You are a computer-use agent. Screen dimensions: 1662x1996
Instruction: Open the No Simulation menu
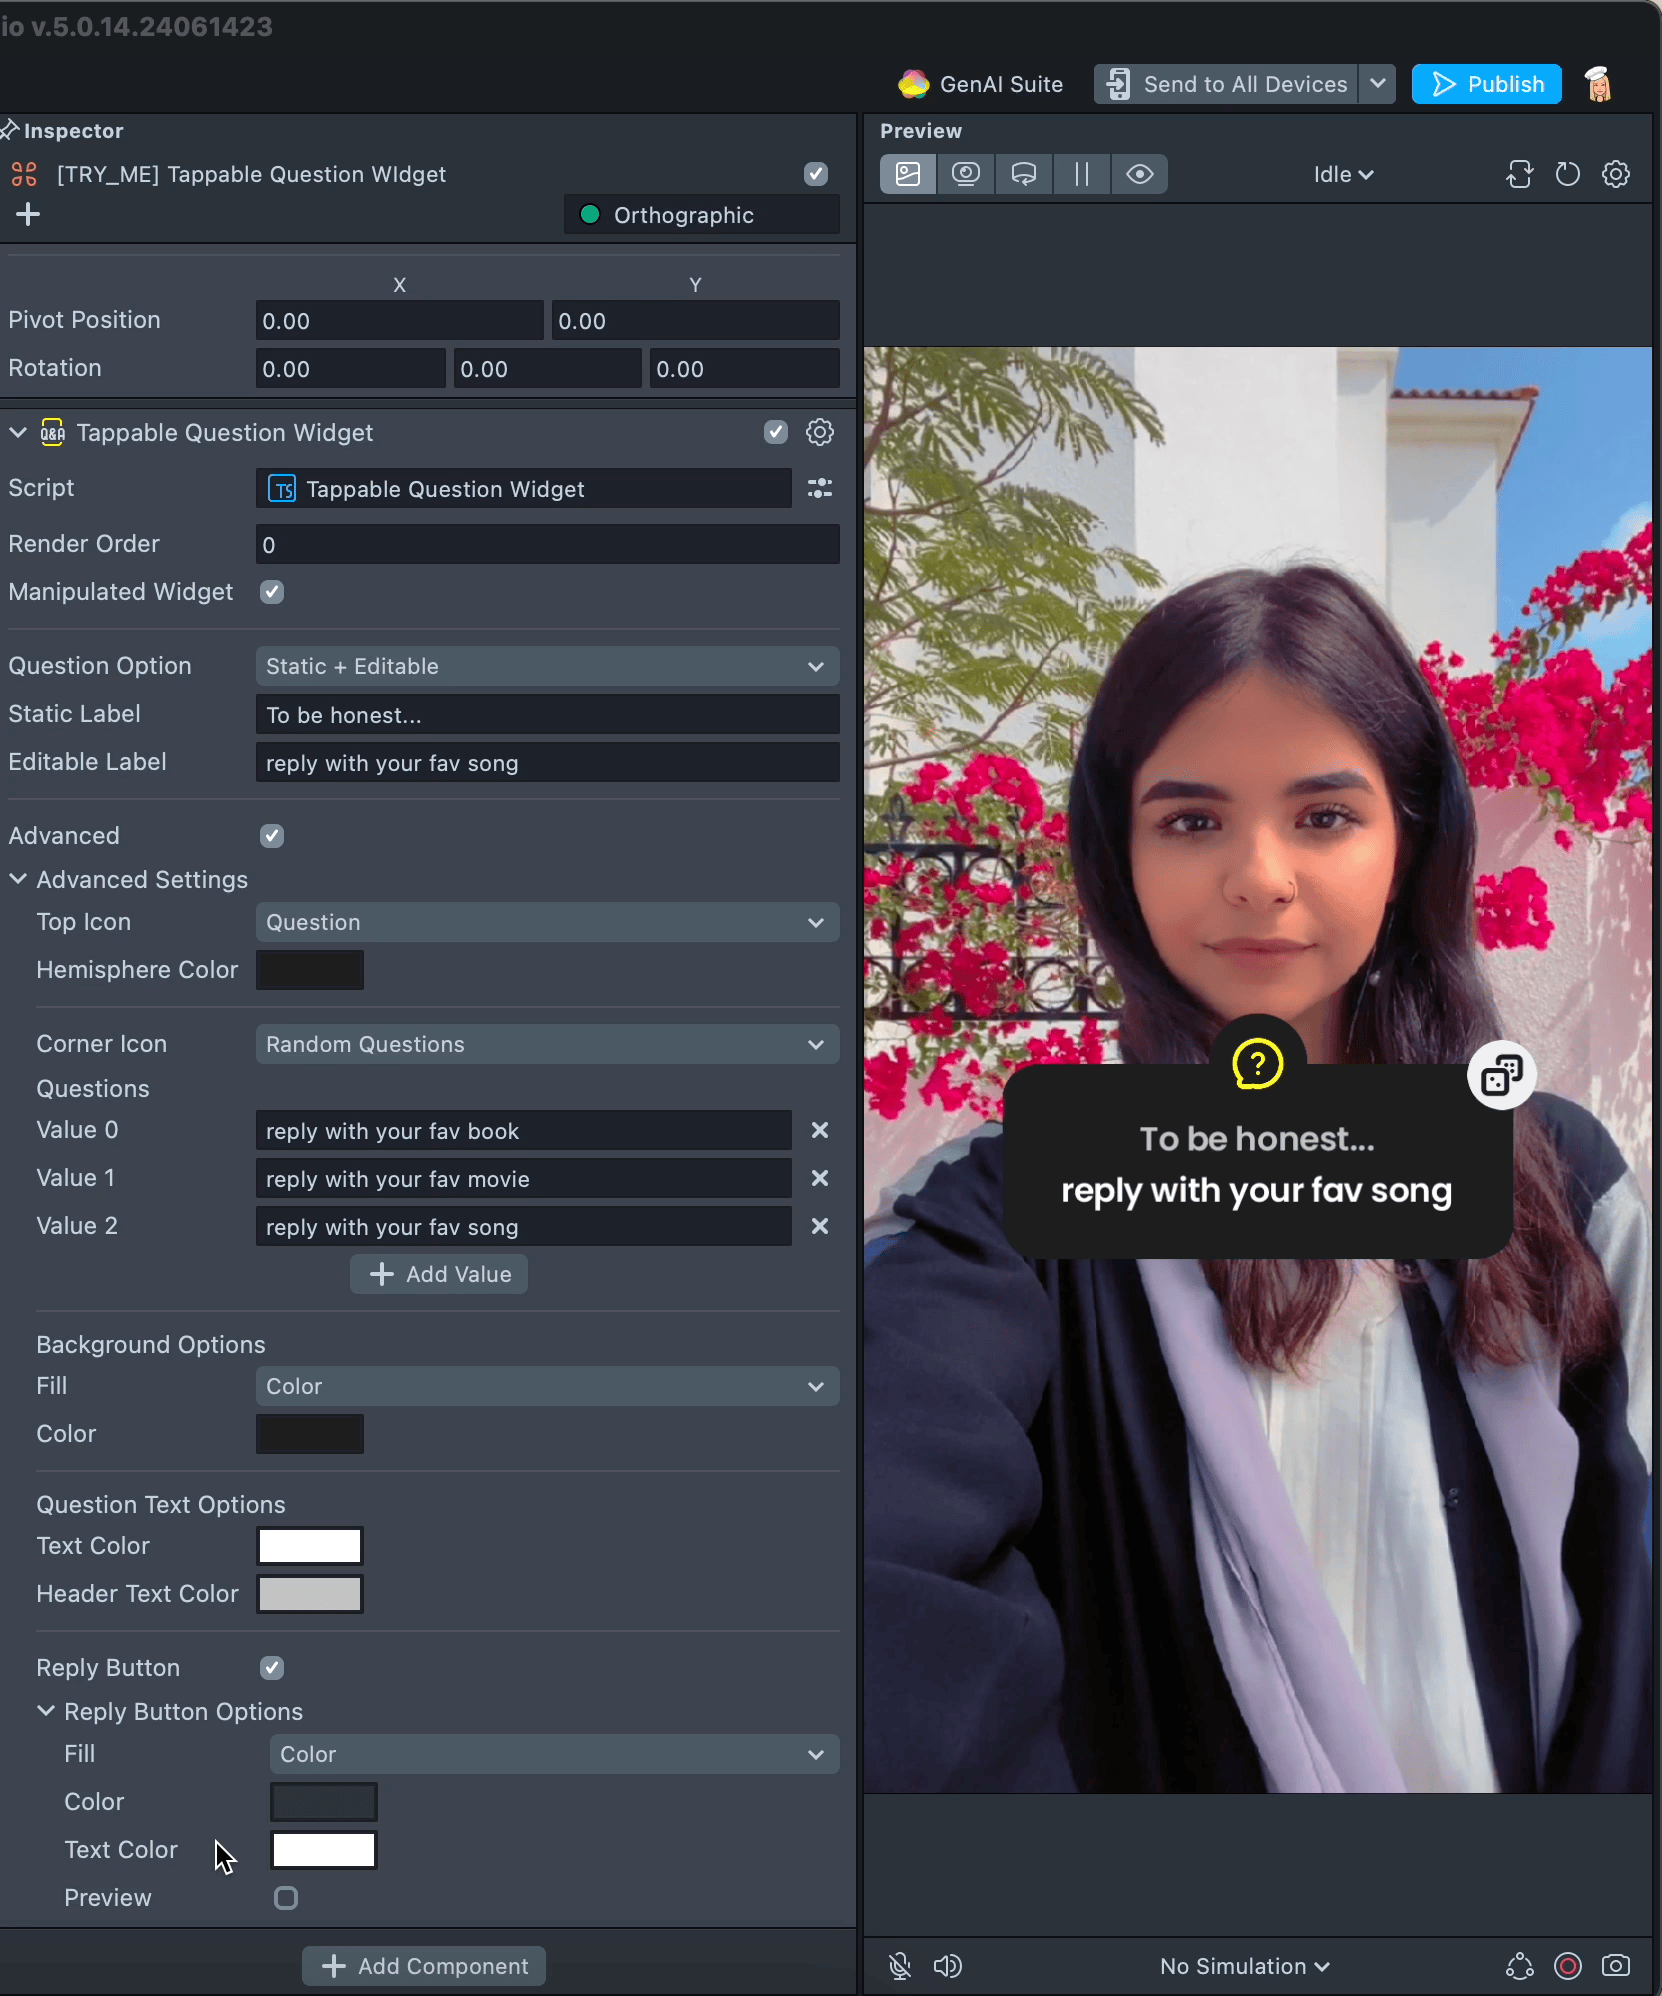click(x=1244, y=1966)
